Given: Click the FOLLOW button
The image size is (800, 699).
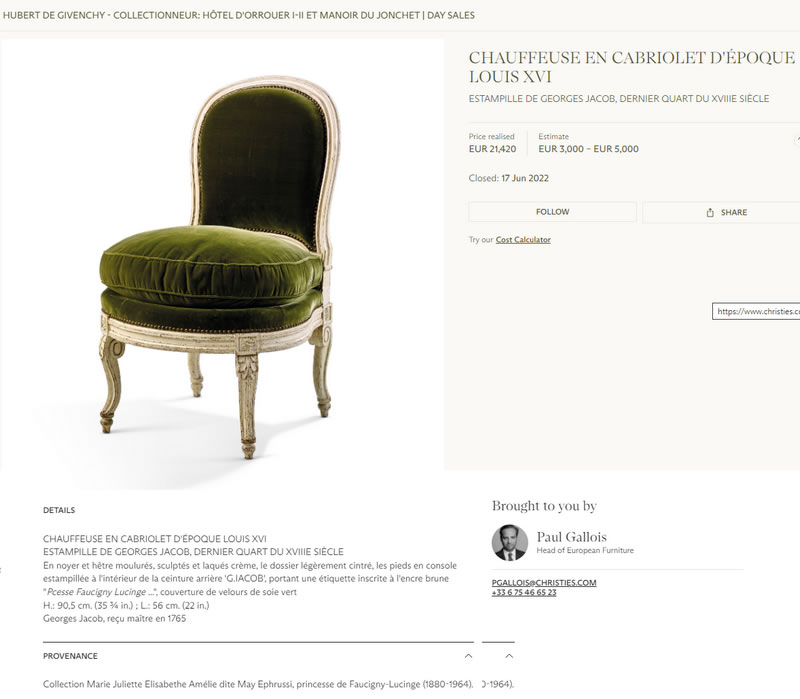Looking at the screenshot, I should point(553,212).
